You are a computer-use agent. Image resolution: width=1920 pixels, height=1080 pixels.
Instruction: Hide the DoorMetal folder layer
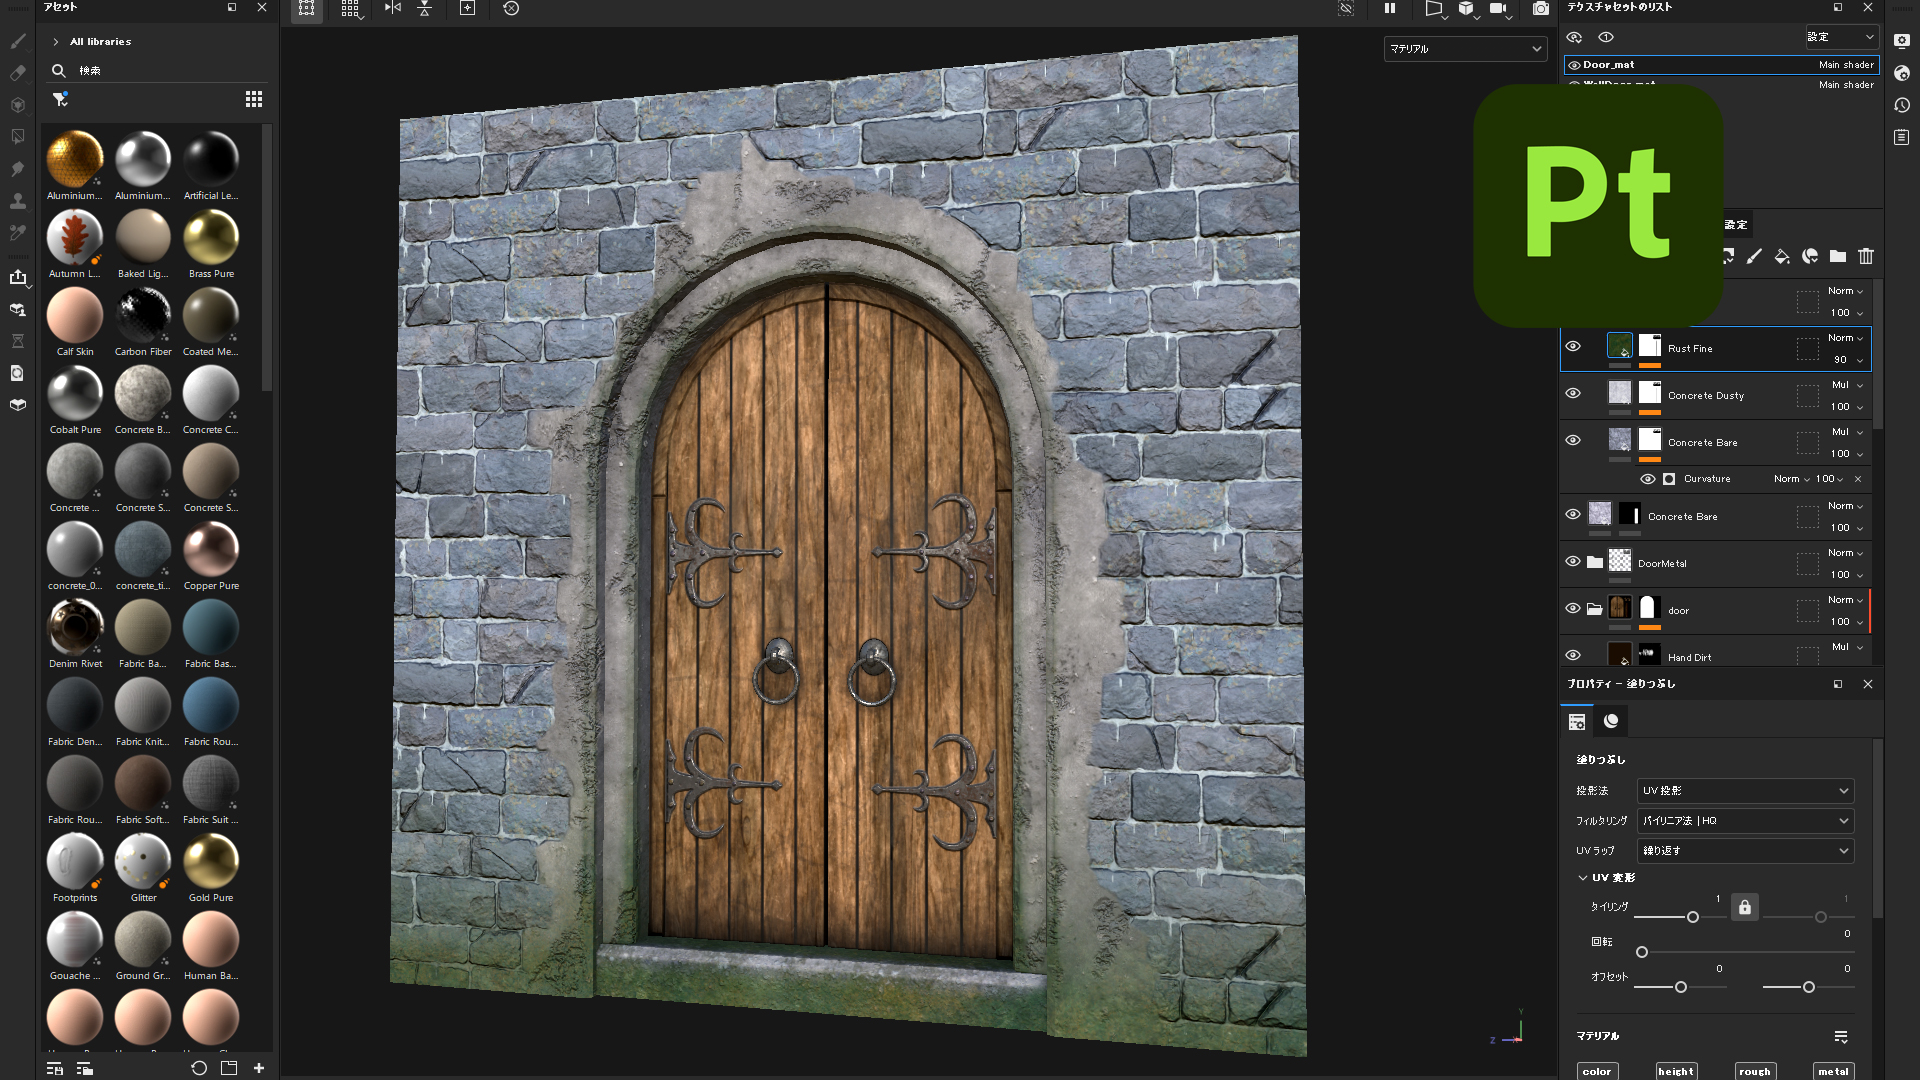pos(1573,562)
